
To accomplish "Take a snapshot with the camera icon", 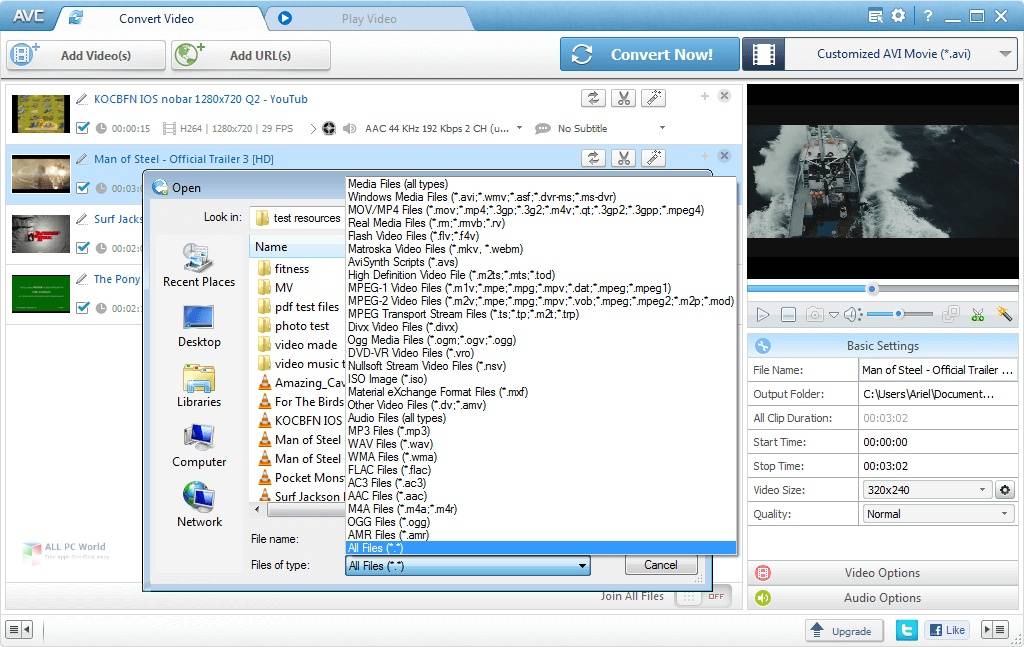I will pyautogui.click(x=814, y=313).
